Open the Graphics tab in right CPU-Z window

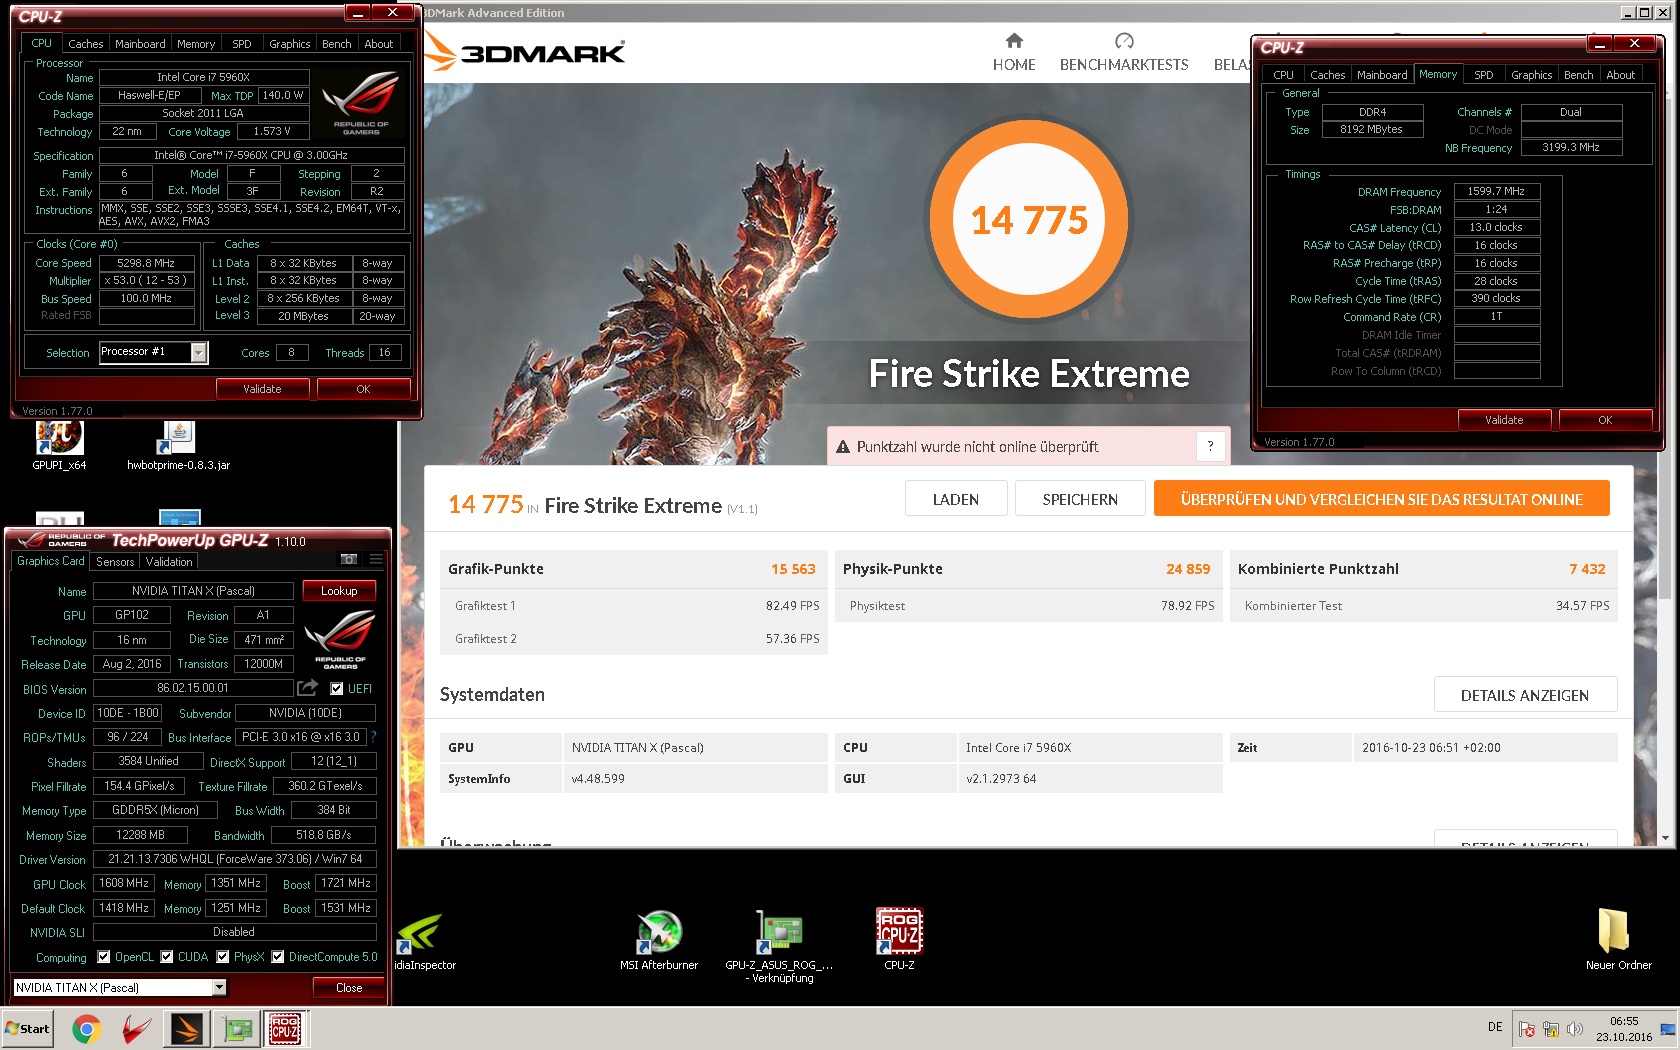[x=1531, y=75]
